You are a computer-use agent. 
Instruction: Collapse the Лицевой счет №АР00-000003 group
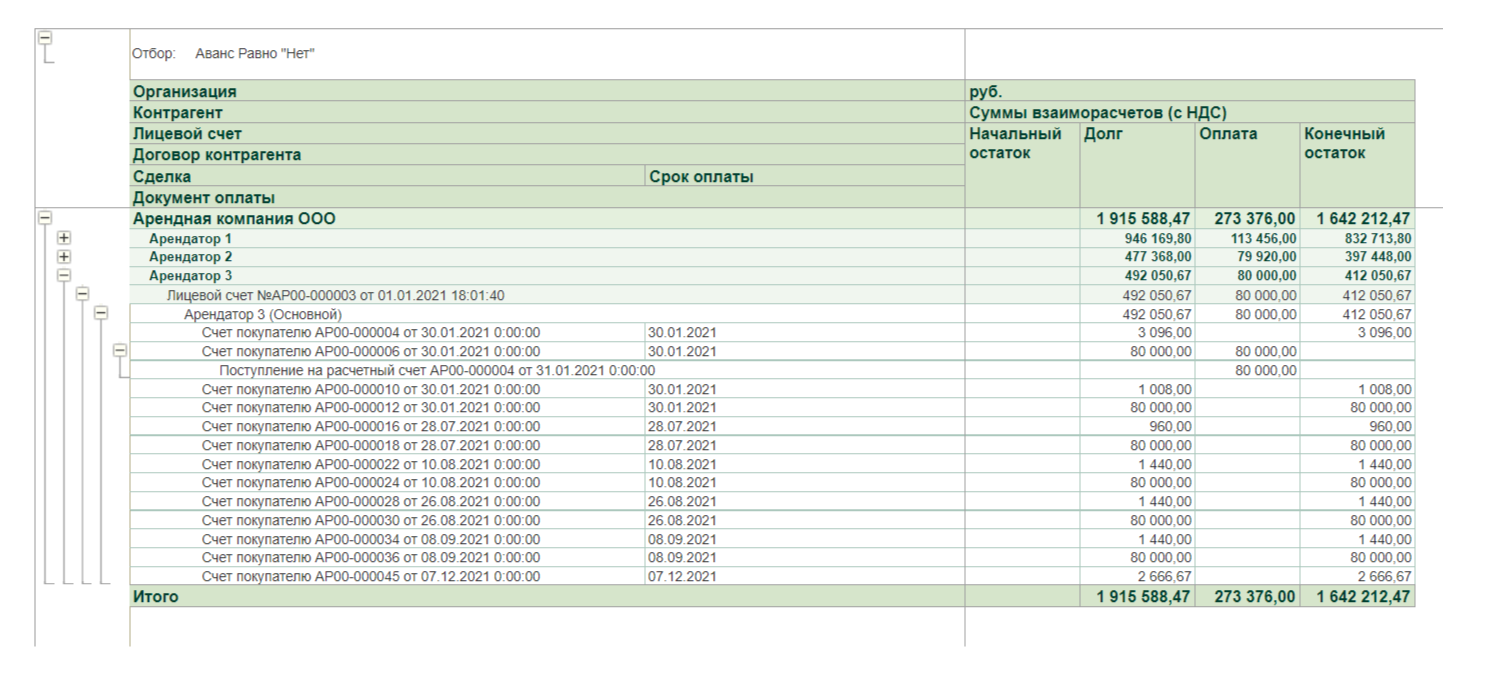point(83,294)
